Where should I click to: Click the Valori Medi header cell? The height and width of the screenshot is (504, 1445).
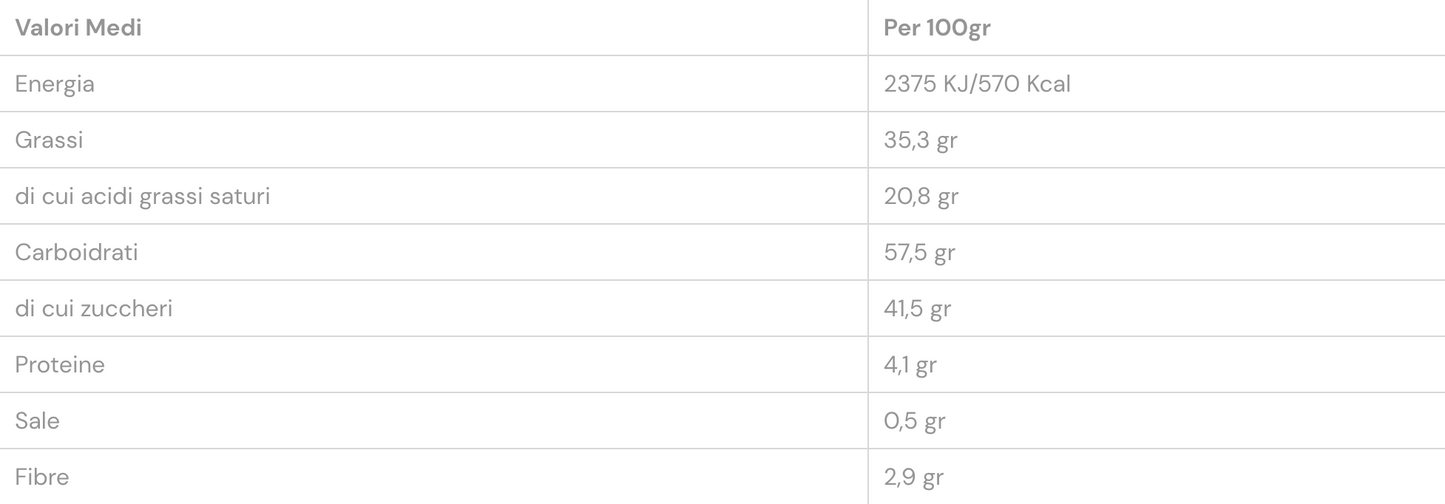(x=434, y=28)
